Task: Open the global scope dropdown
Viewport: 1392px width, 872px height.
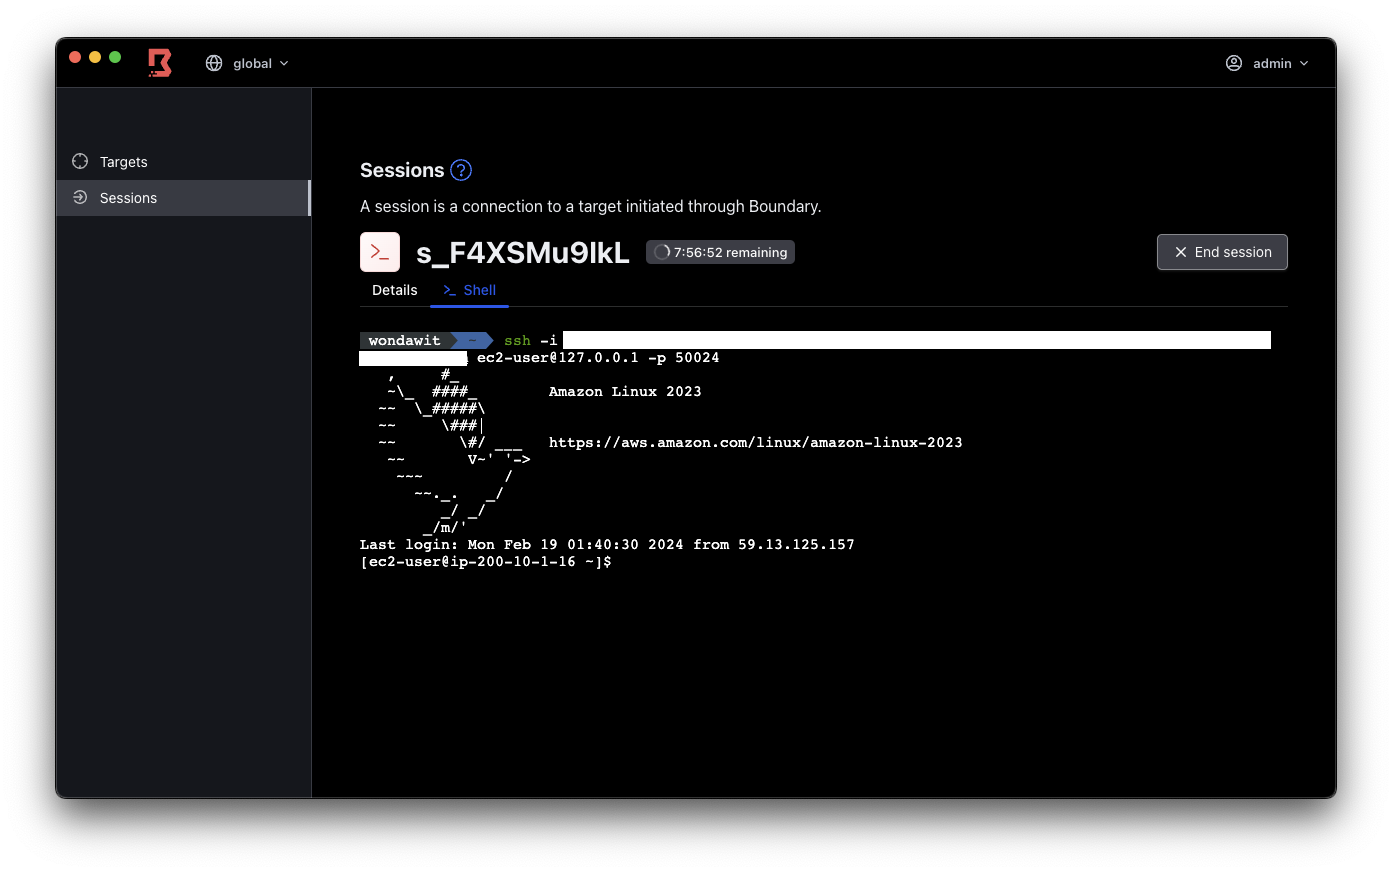Action: (247, 63)
